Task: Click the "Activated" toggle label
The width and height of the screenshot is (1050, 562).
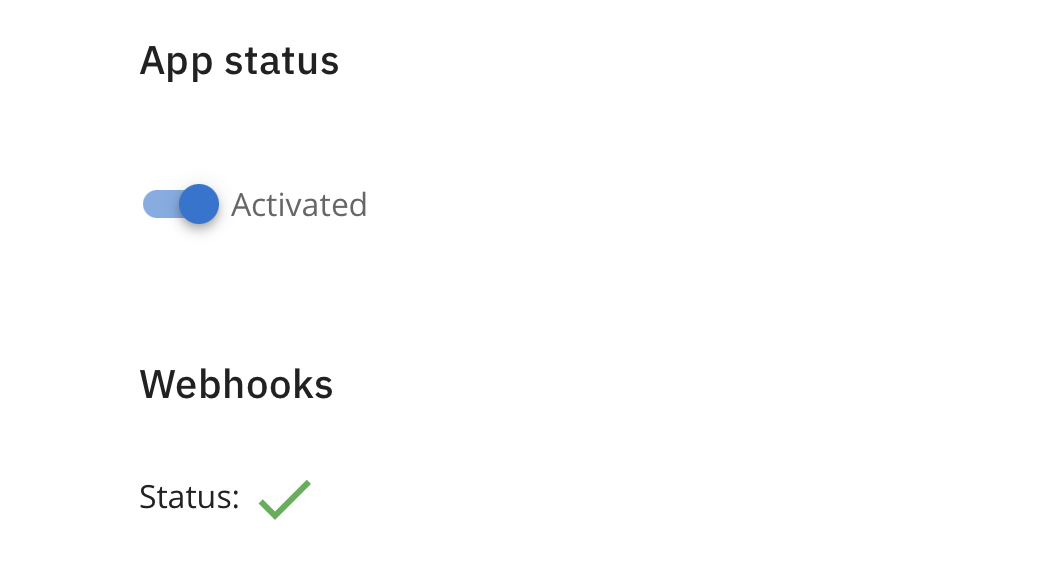Action: click(x=299, y=205)
